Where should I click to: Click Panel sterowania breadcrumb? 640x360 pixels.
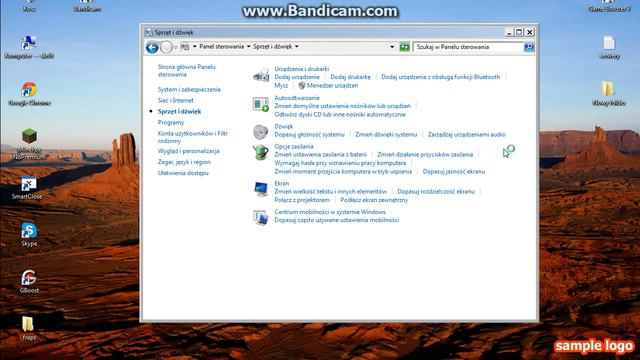coord(222,47)
